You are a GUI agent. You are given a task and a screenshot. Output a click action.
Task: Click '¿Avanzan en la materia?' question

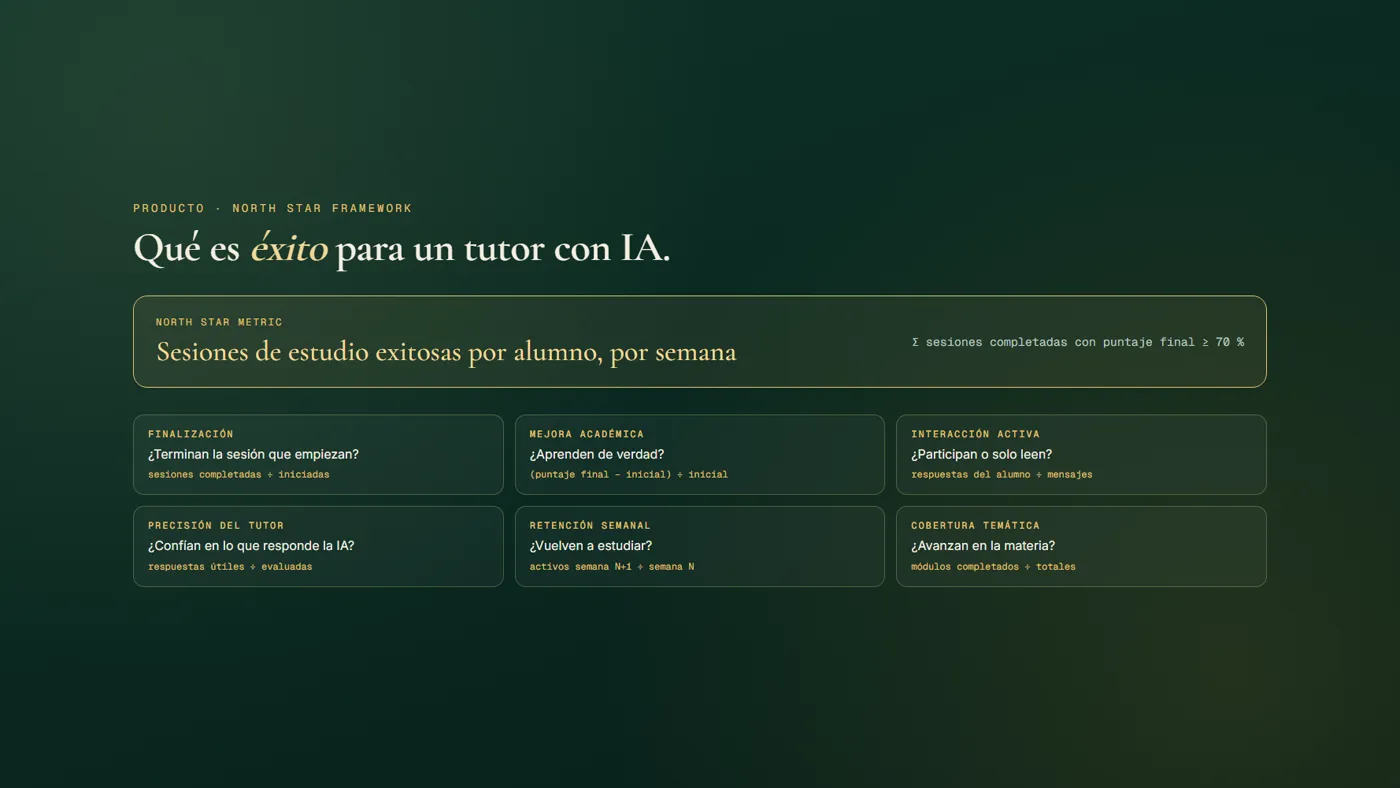point(983,546)
